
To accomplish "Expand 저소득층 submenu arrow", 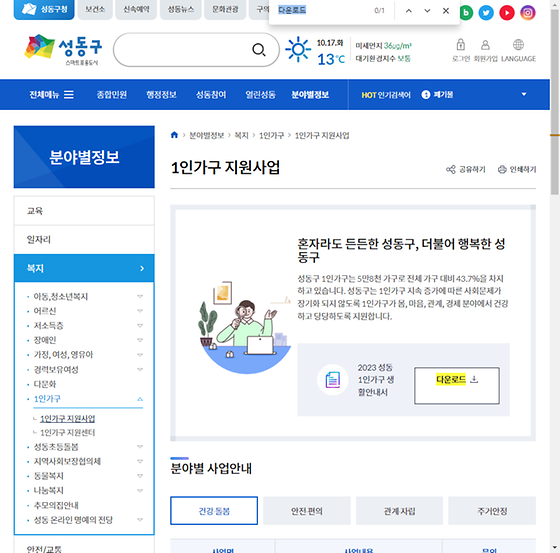I will [140, 325].
